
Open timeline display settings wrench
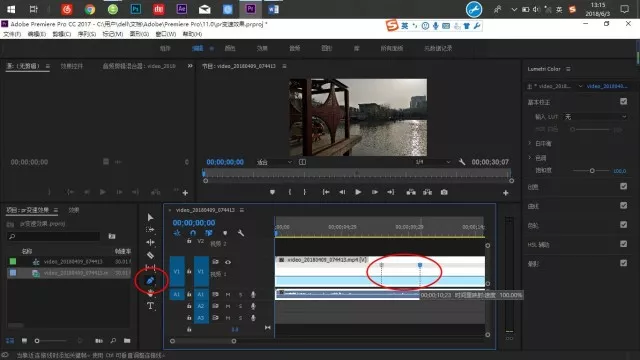(241, 233)
